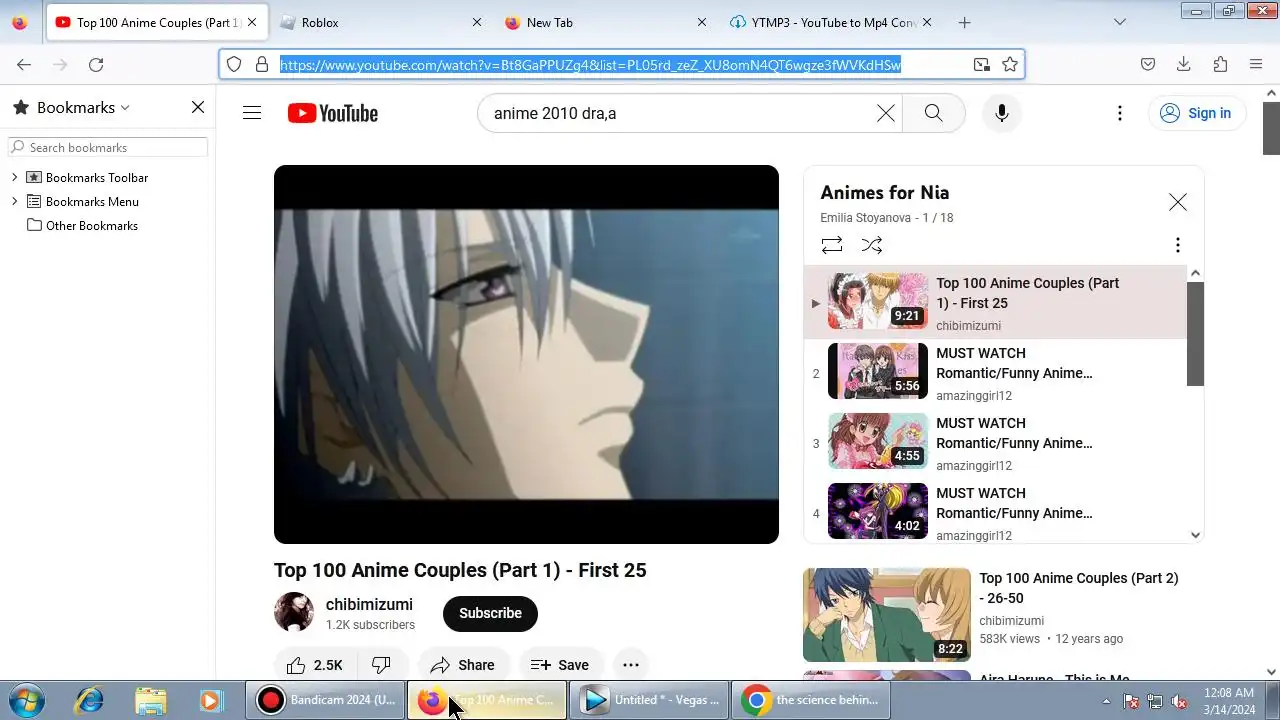Subscribe to chibimizumi channel
The image size is (1280, 720).
490,613
